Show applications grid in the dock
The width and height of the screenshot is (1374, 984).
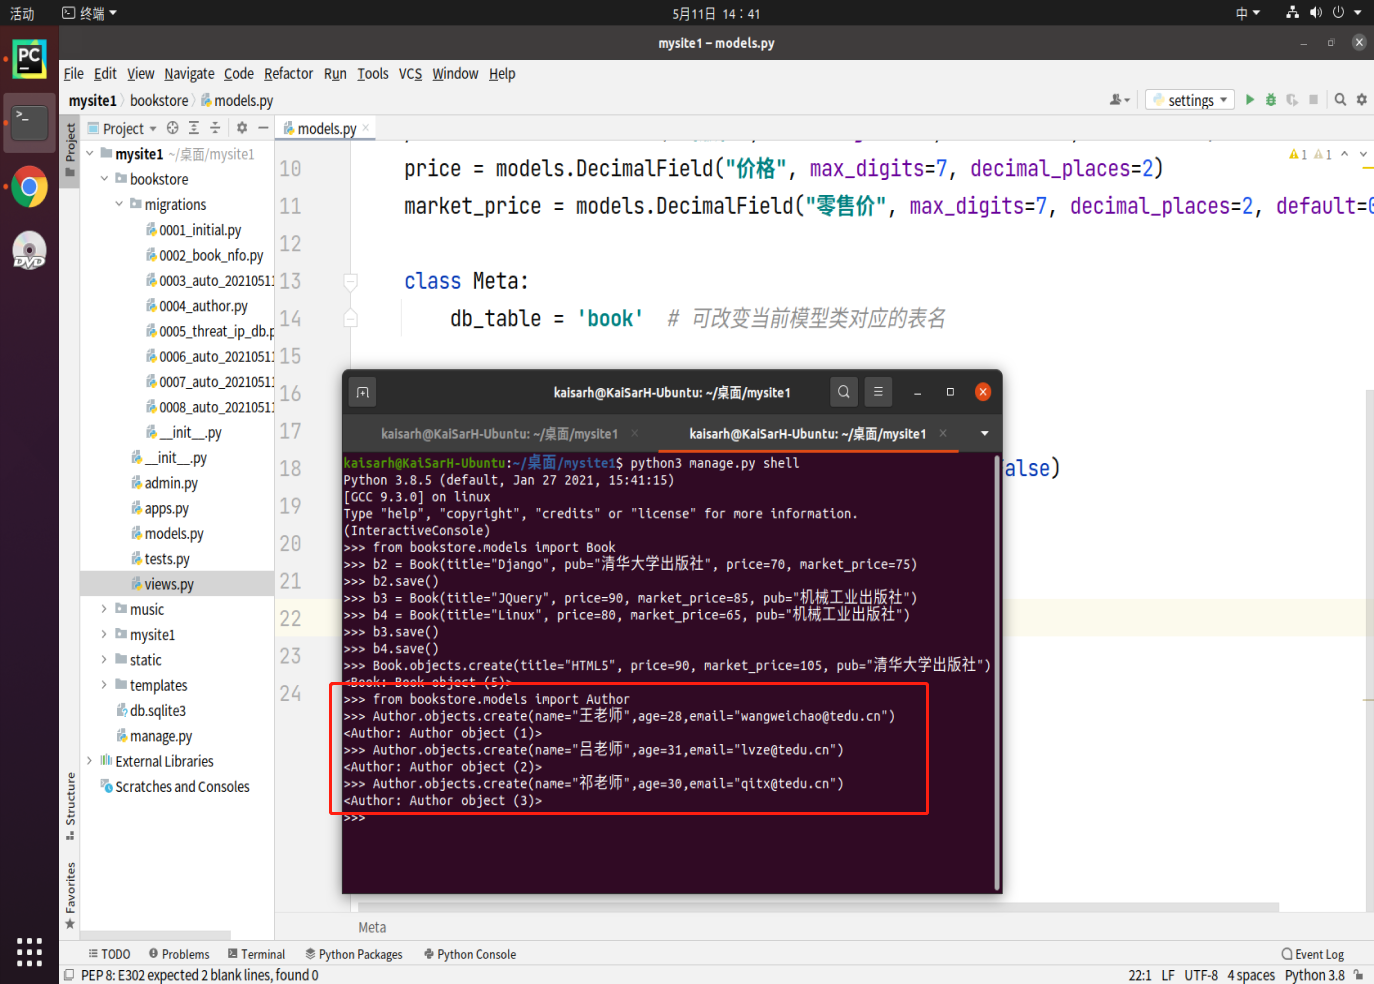pyautogui.click(x=29, y=952)
